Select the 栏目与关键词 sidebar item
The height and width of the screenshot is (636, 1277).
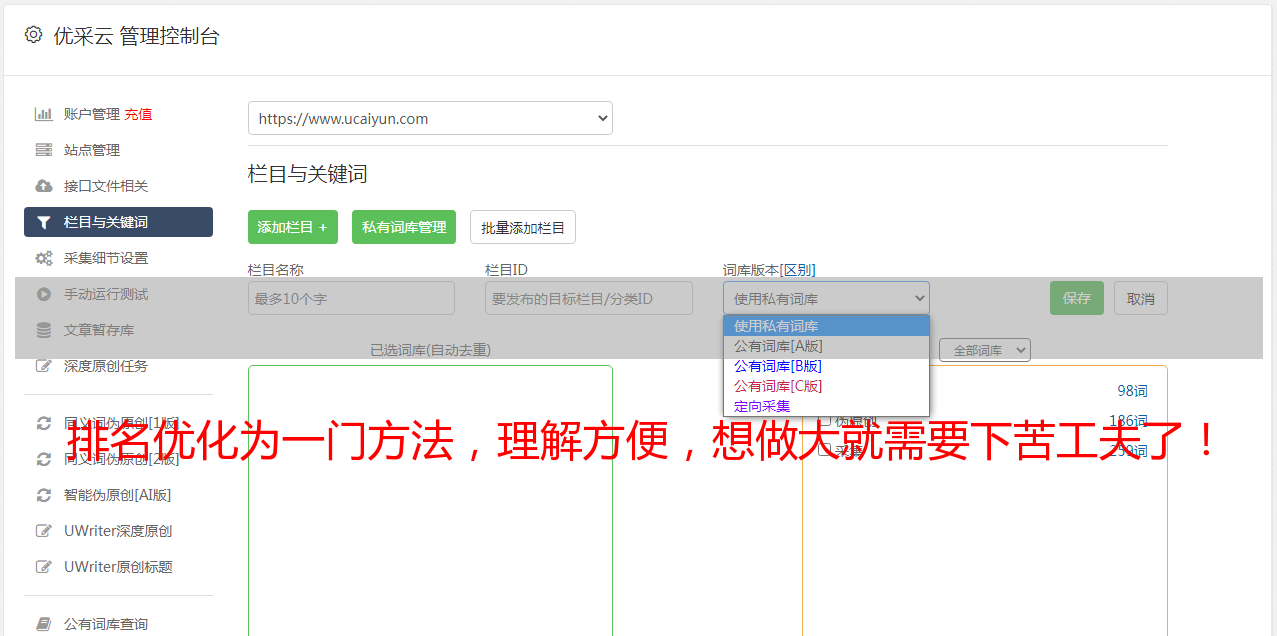tap(118, 222)
